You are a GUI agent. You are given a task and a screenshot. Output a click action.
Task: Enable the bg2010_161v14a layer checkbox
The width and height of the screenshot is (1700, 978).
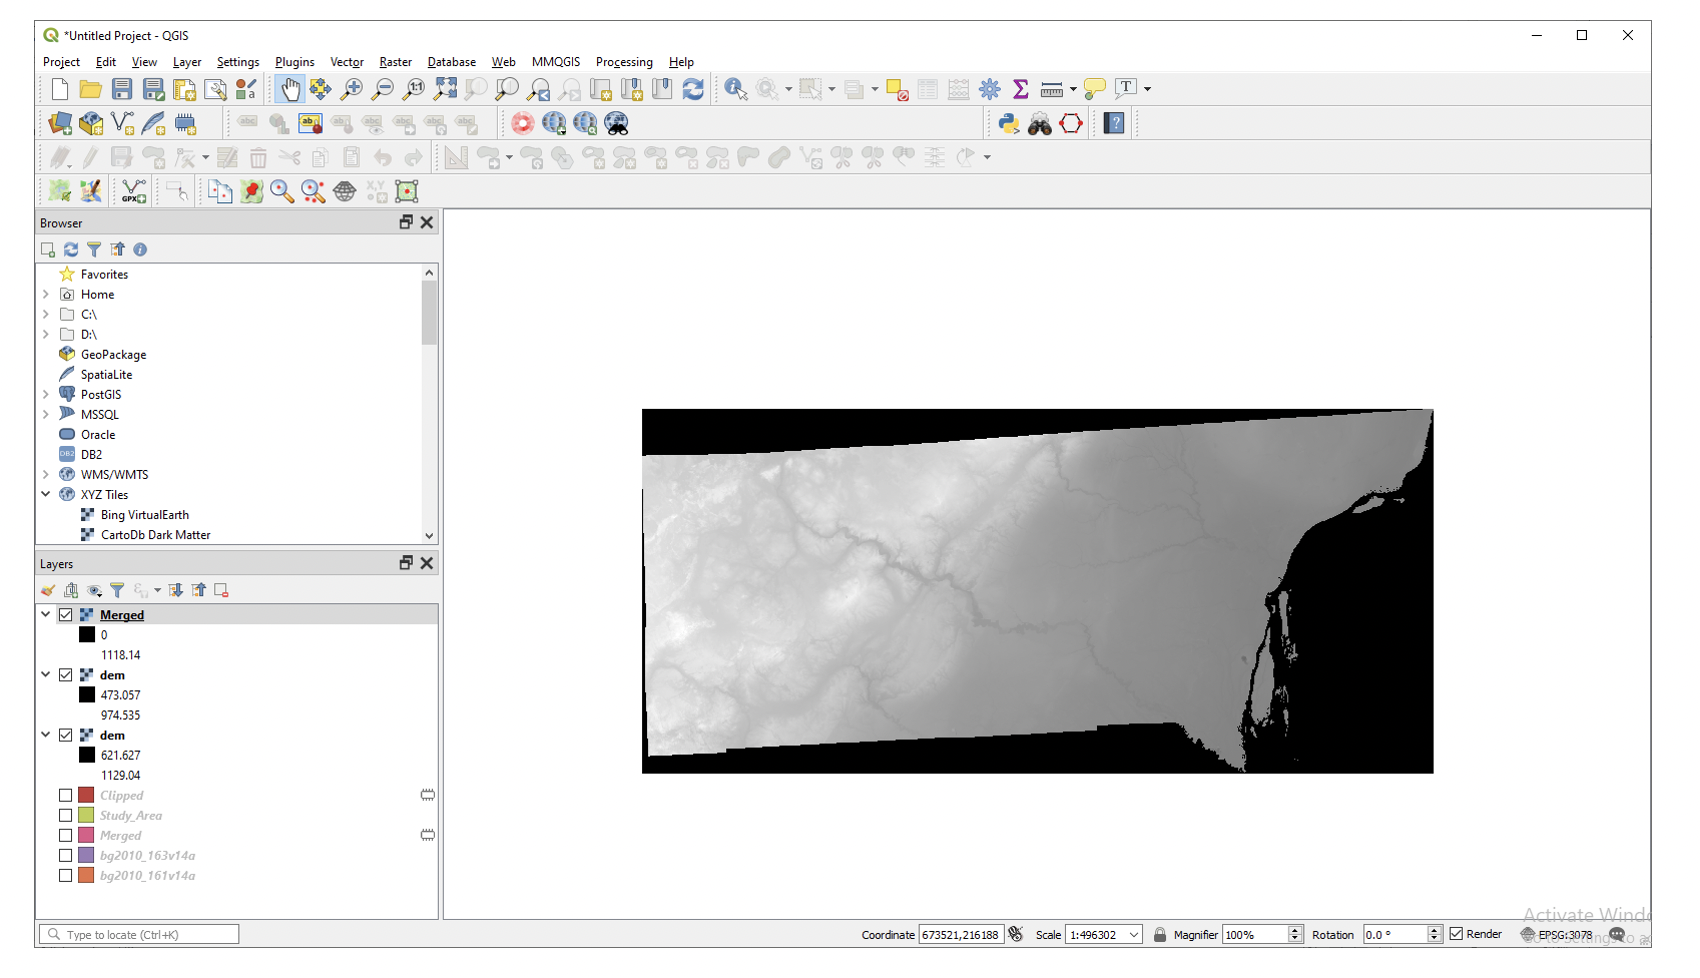tap(66, 875)
